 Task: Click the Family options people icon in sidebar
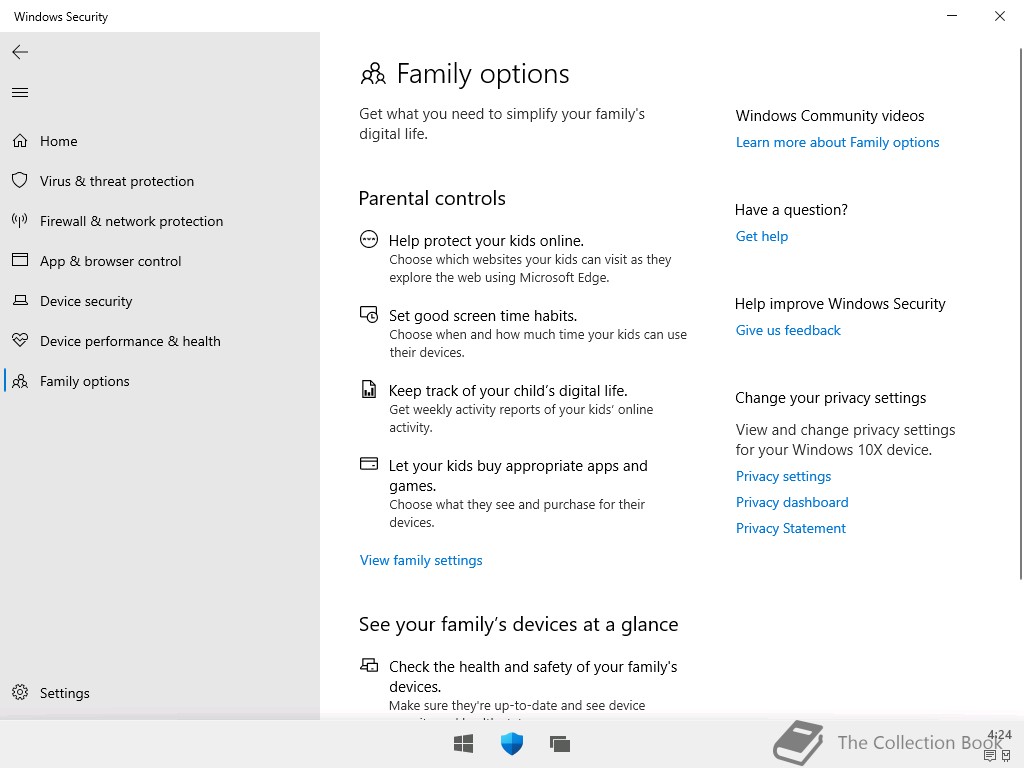(x=20, y=381)
